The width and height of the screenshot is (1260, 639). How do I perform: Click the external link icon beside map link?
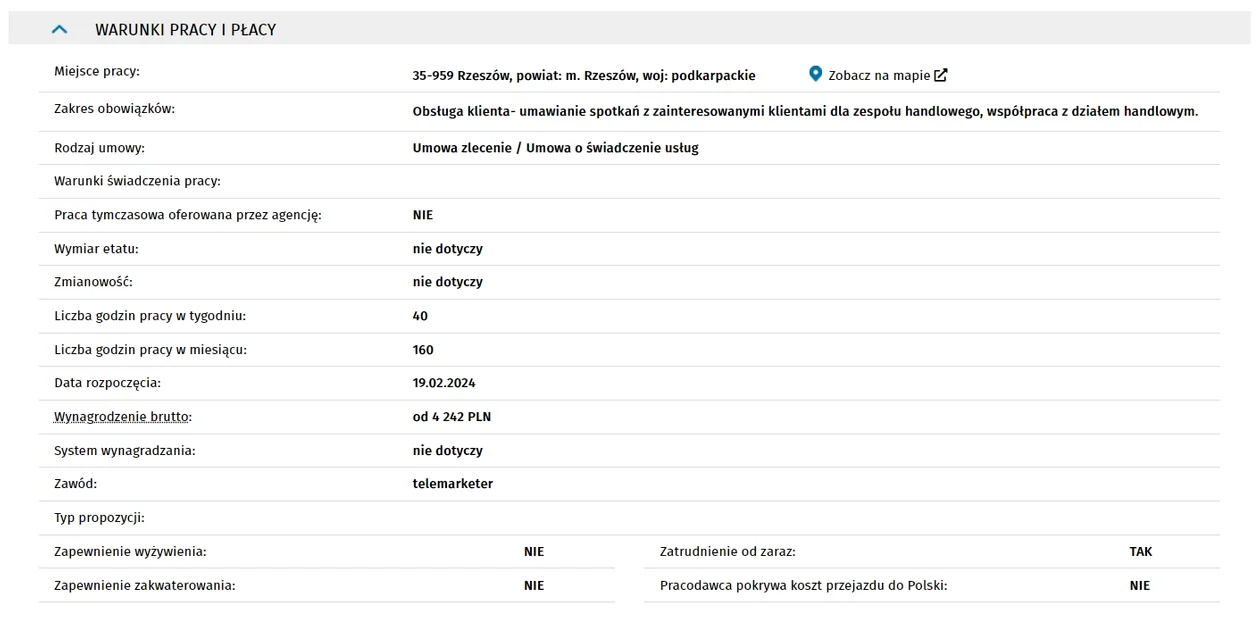coord(940,75)
